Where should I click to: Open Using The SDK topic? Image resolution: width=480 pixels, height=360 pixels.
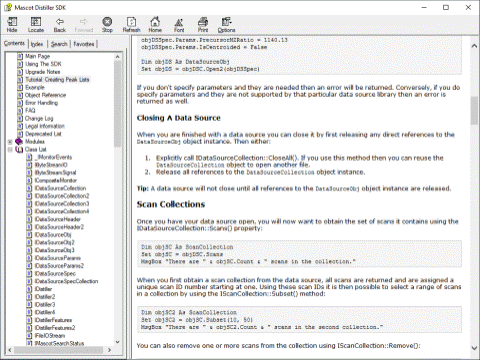pos(43,64)
